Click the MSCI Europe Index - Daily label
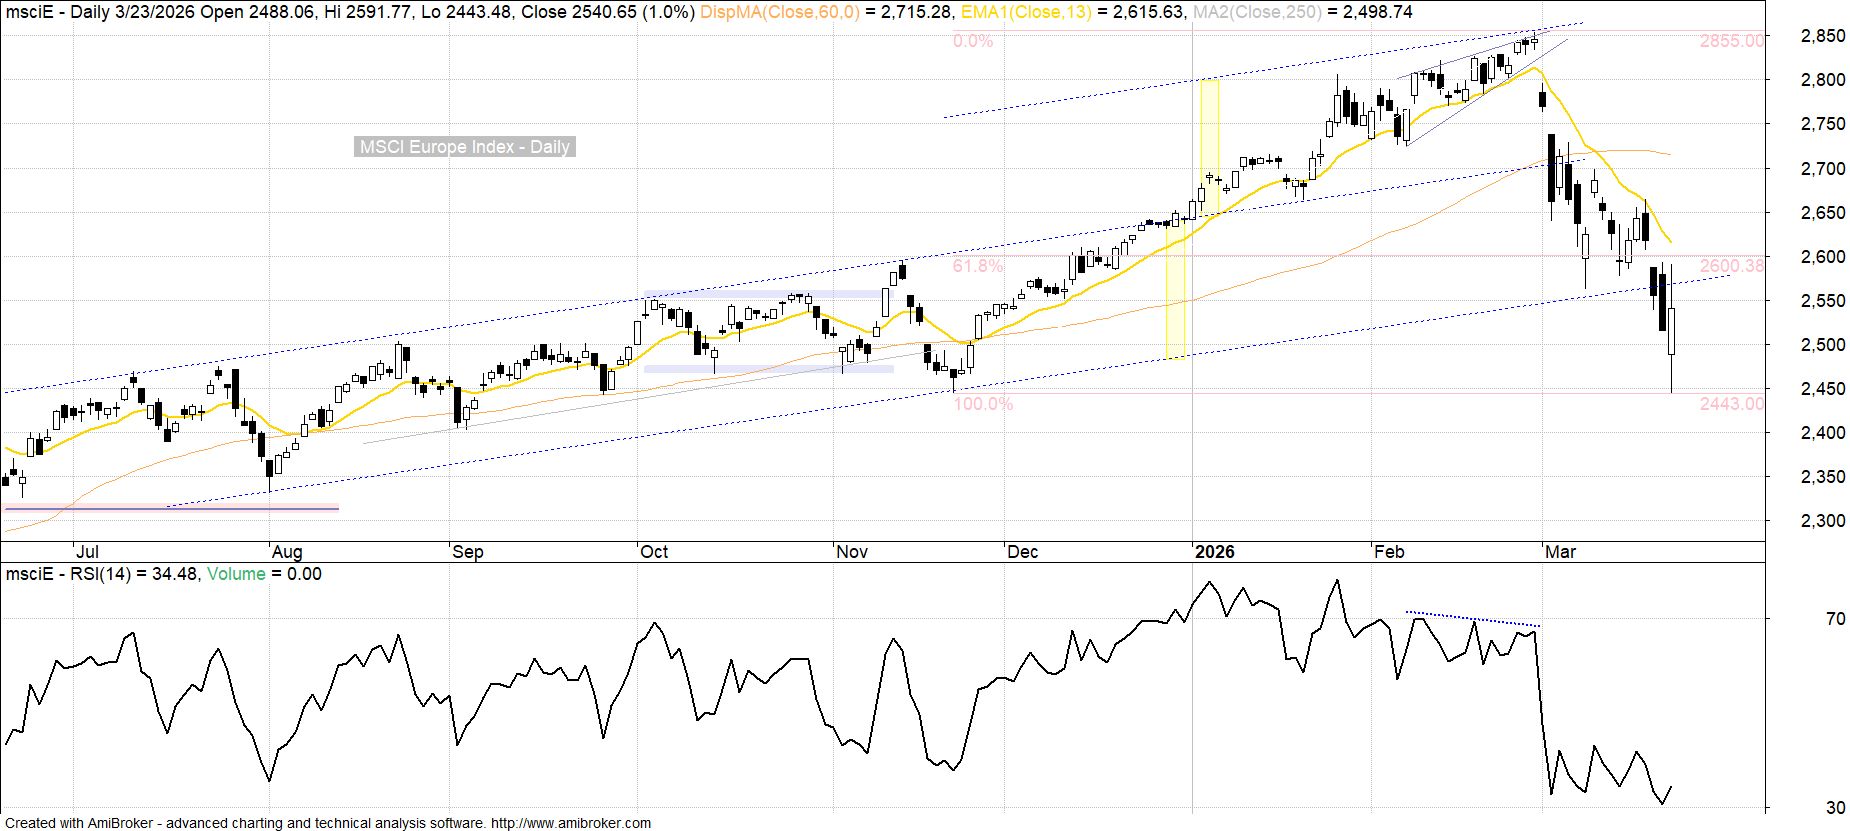1850x831 pixels. click(x=465, y=147)
